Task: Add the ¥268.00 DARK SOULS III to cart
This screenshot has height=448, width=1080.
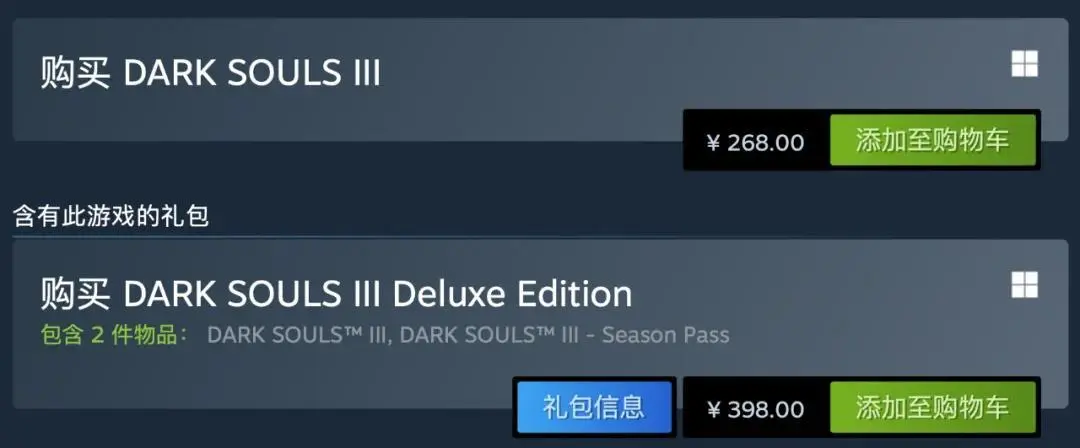Action: 933,141
